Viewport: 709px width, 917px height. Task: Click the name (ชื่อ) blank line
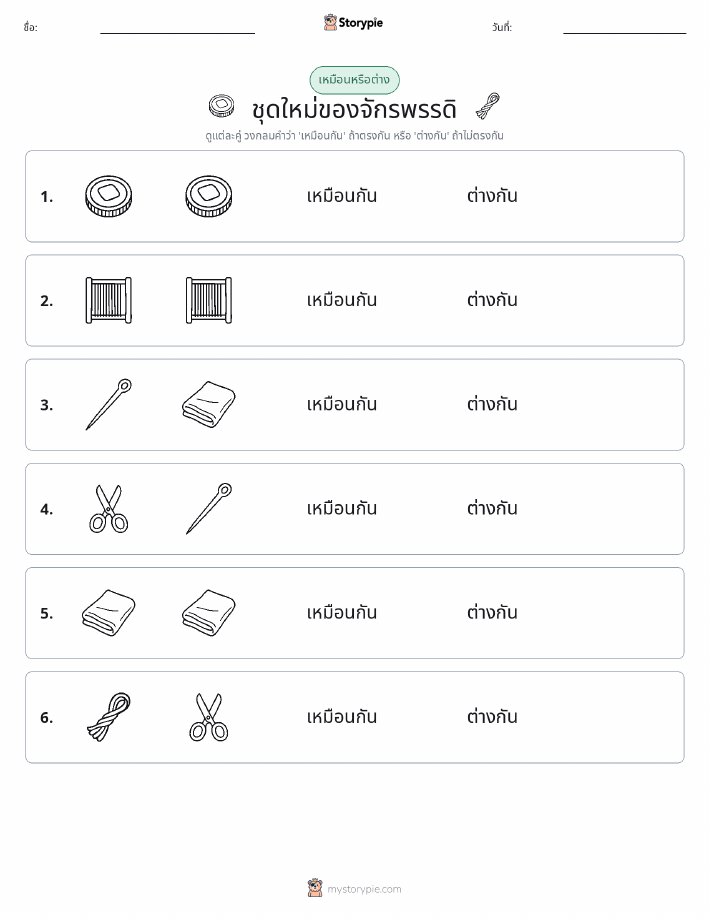coord(177,33)
